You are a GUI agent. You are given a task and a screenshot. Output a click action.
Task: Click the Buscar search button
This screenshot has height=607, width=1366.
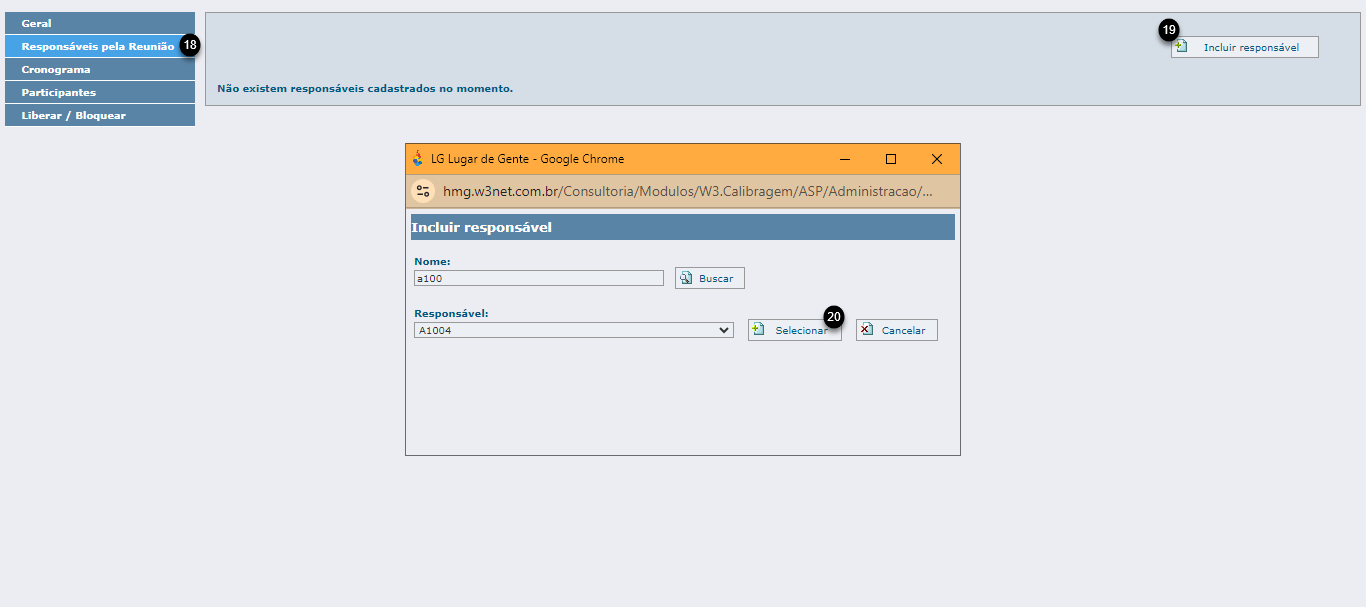click(710, 278)
